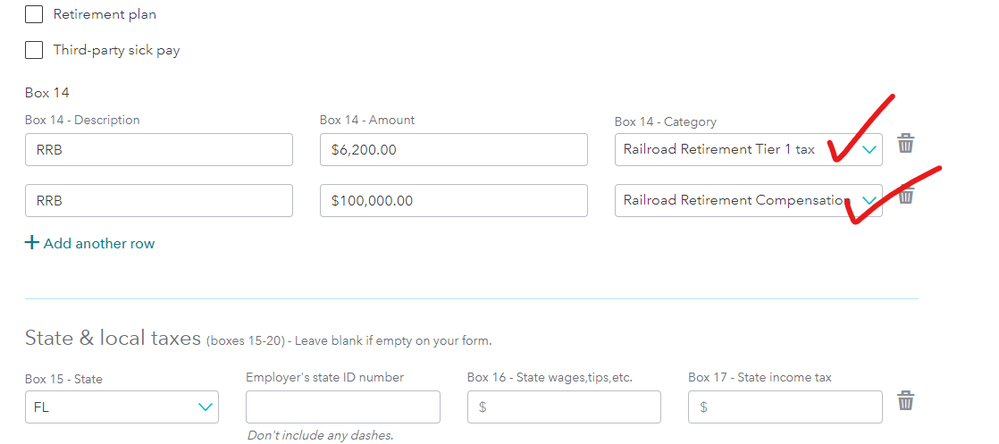Select the Add another row link

click(x=99, y=243)
